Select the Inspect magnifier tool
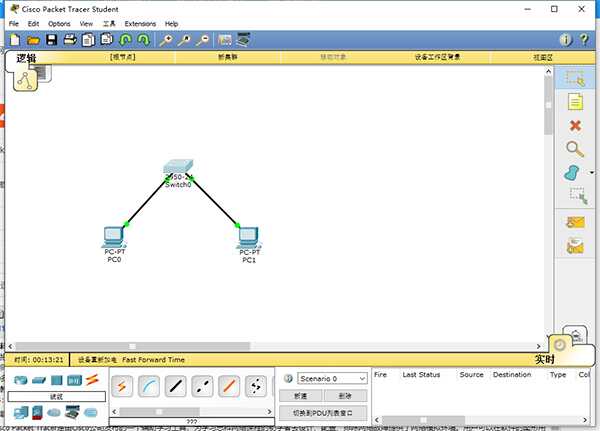The width and height of the screenshot is (600, 431). click(574, 149)
